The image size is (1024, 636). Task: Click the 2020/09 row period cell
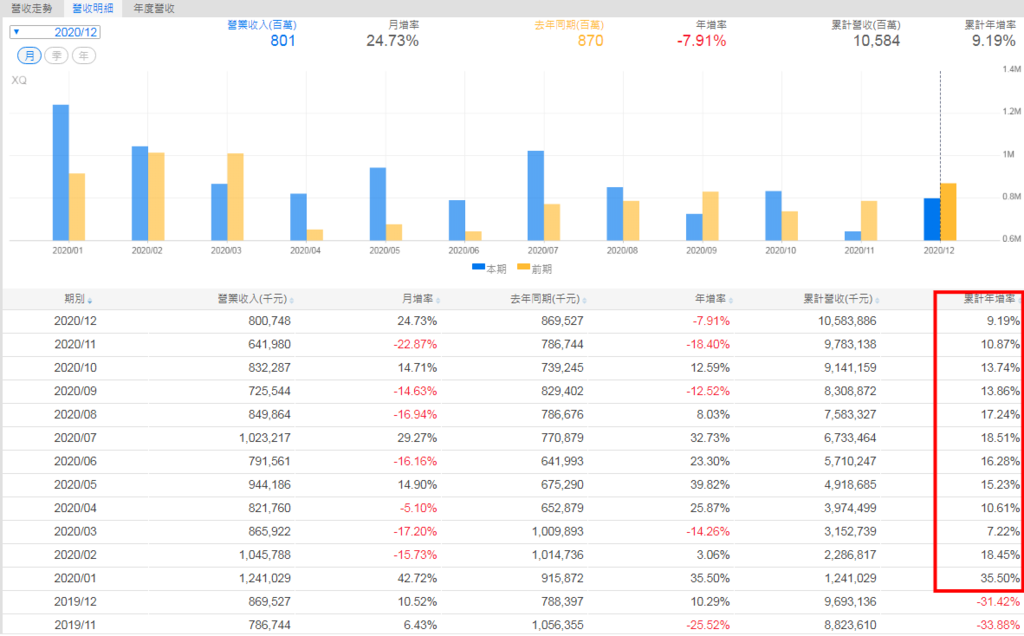tap(75, 391)
